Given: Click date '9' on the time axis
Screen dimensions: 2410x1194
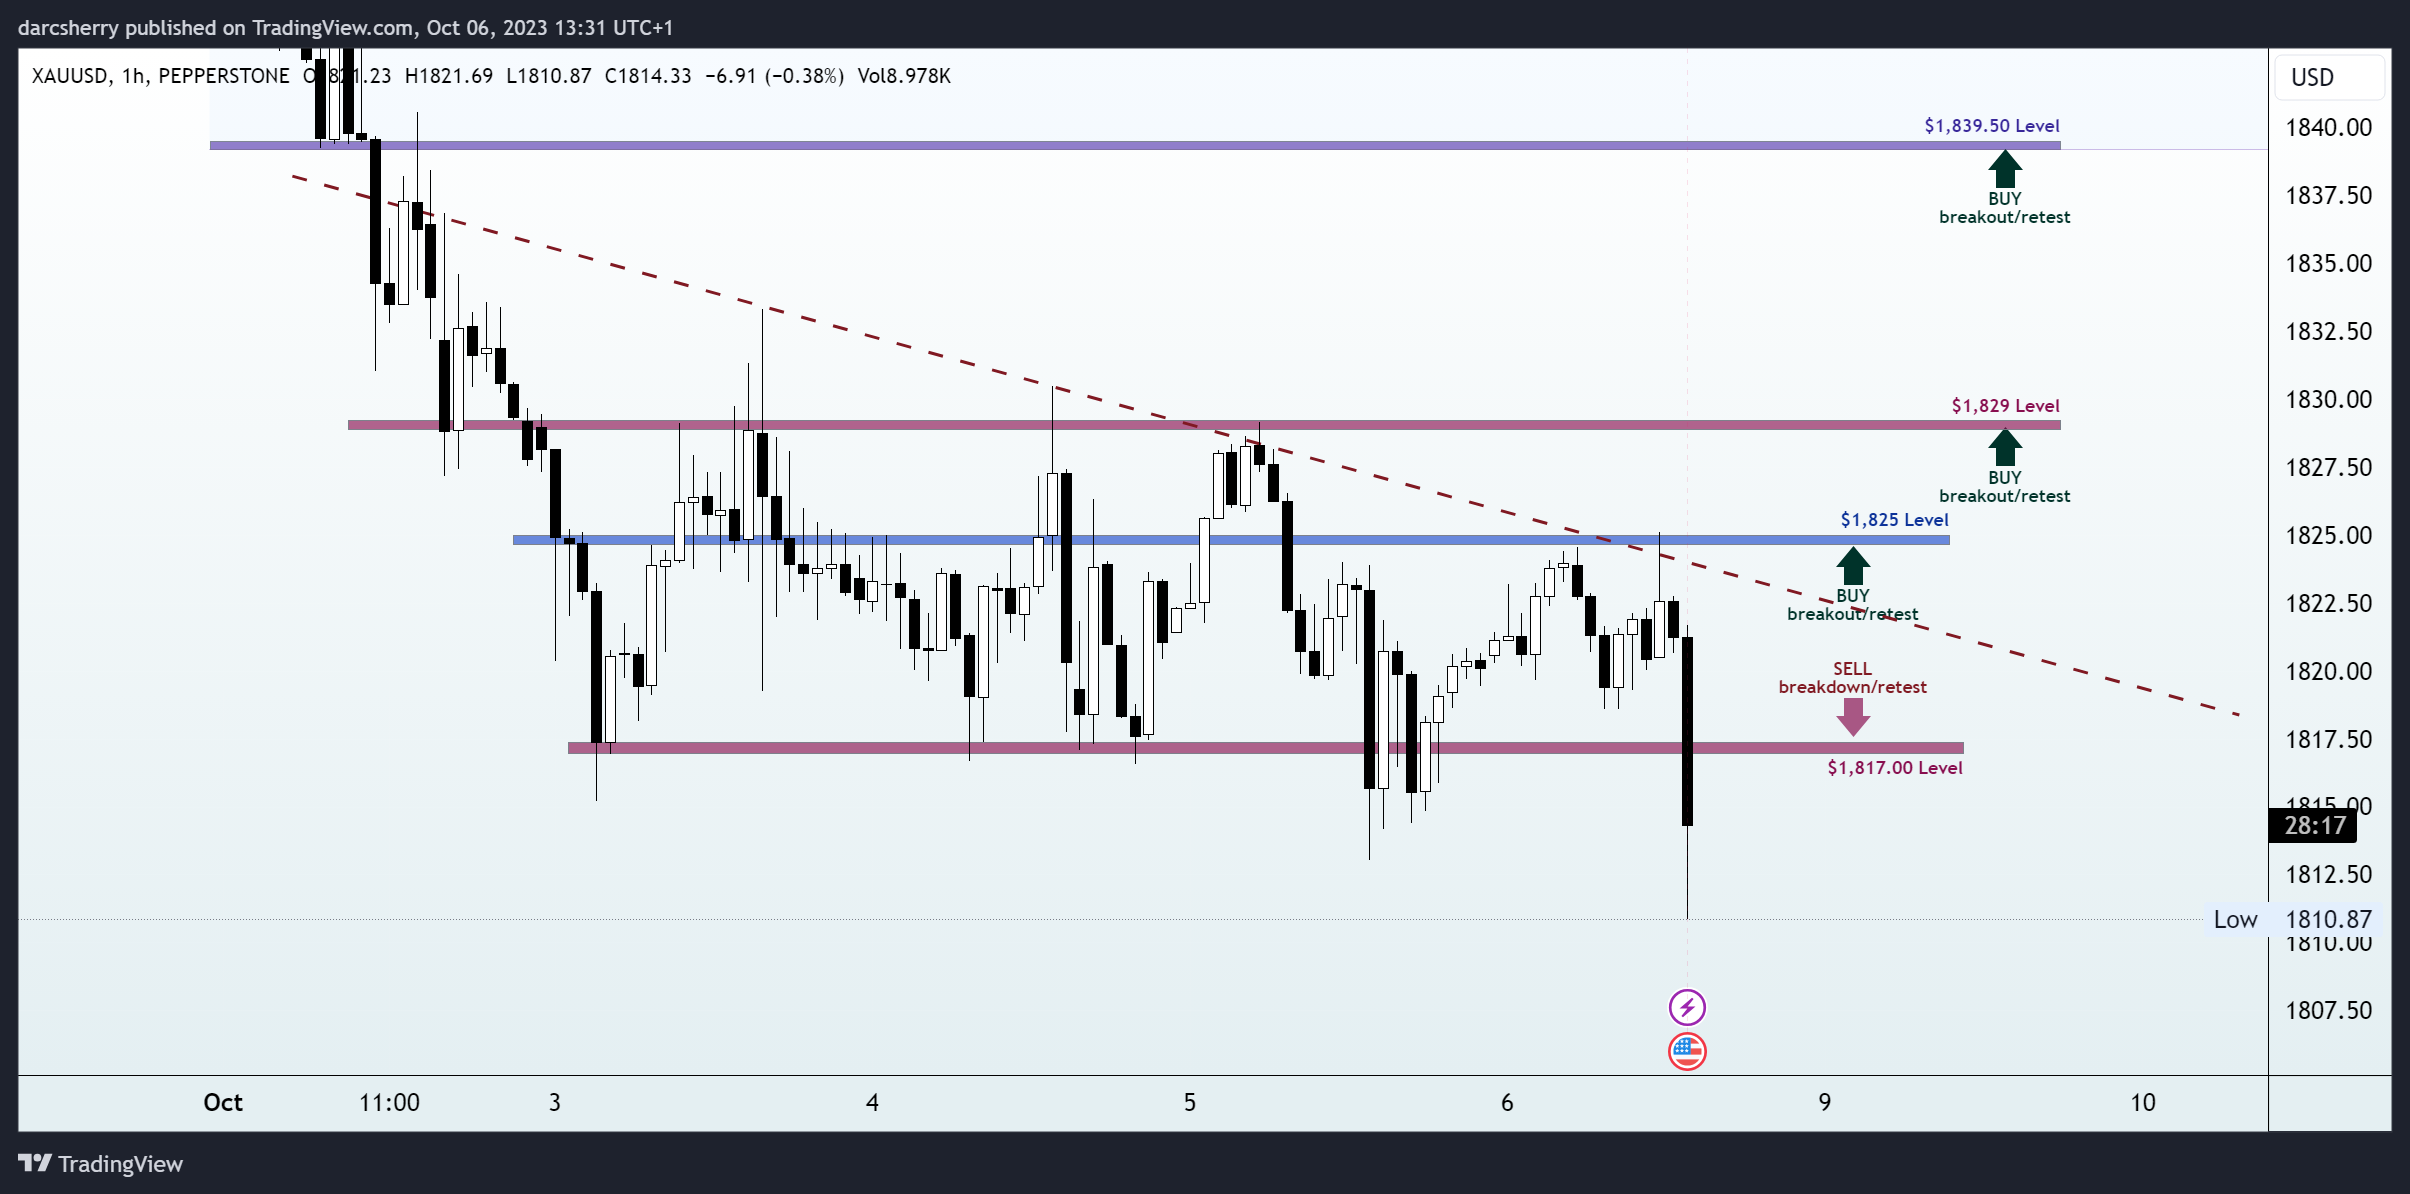Looking at the screenshot, I should [x=1825, y=1103].
